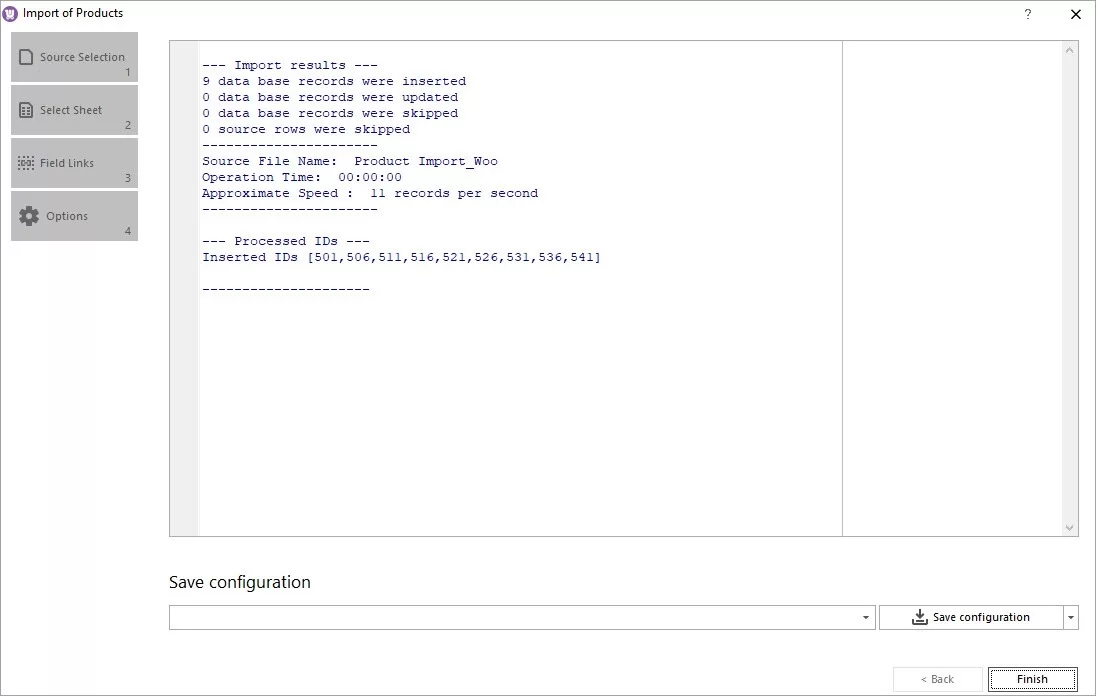Click the download icon on Save configuration button
The image size is (1096, 696).
pyautogui.click(x=919, y=617)
